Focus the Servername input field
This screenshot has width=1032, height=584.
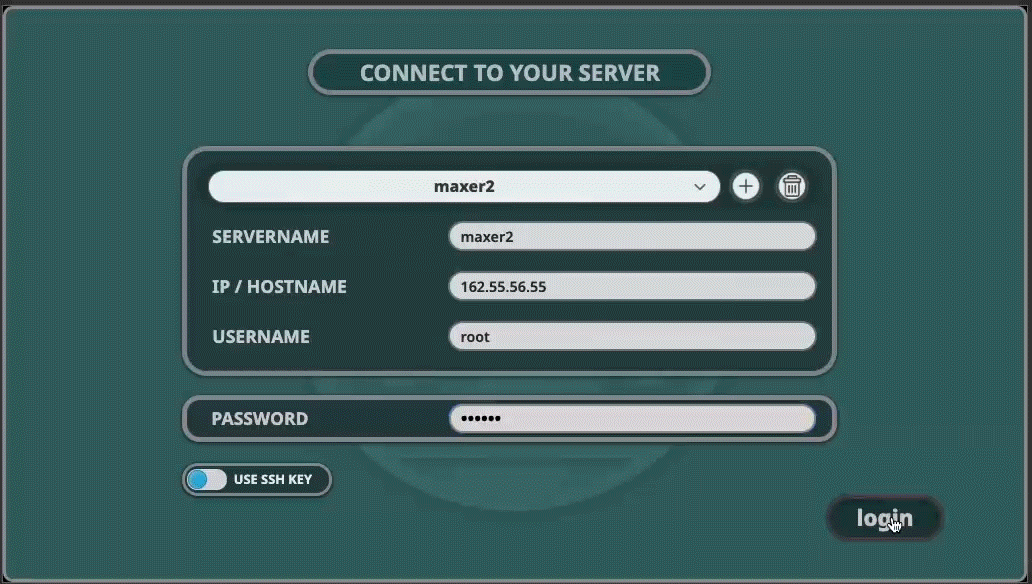(632, 236)
